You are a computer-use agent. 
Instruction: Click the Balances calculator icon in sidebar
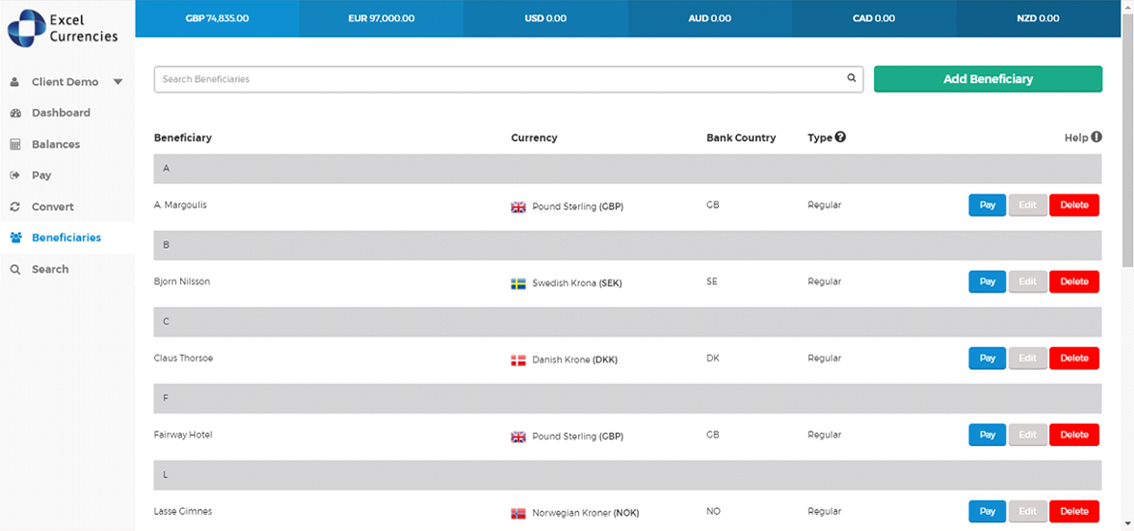(16, 144)
